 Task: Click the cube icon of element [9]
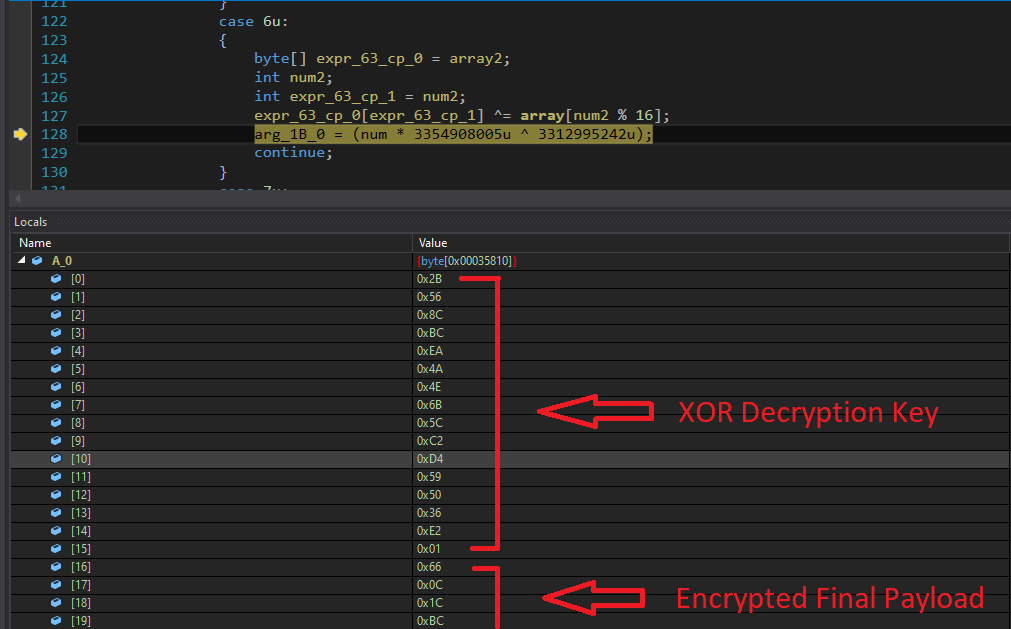tap(56, 441)
